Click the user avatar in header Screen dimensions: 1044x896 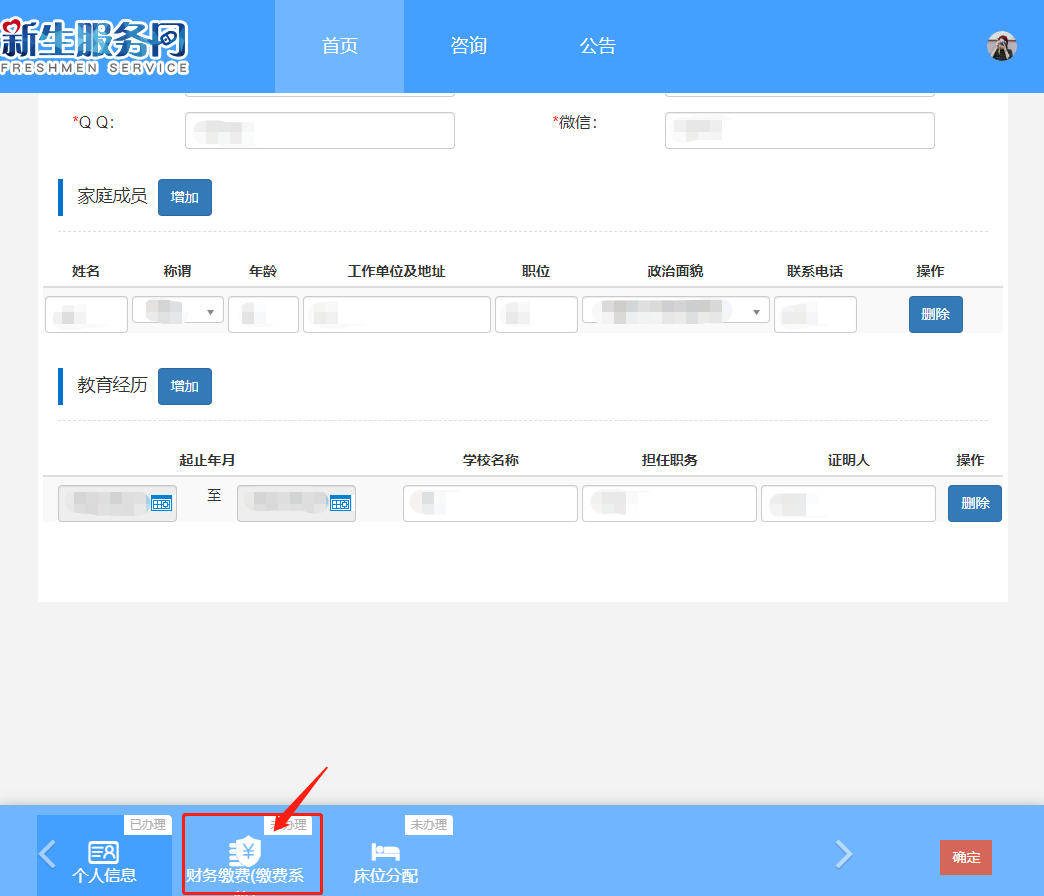point(1001,46)
